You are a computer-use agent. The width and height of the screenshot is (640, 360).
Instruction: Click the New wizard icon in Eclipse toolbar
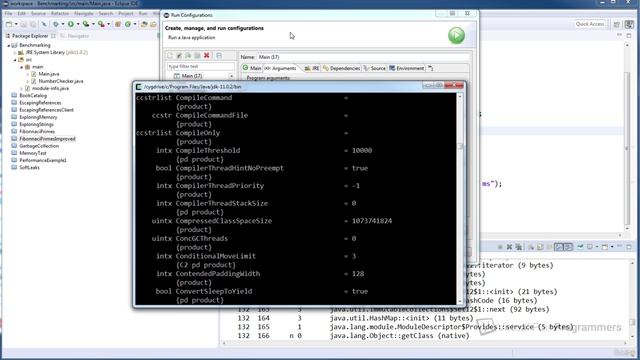(9, 24)
